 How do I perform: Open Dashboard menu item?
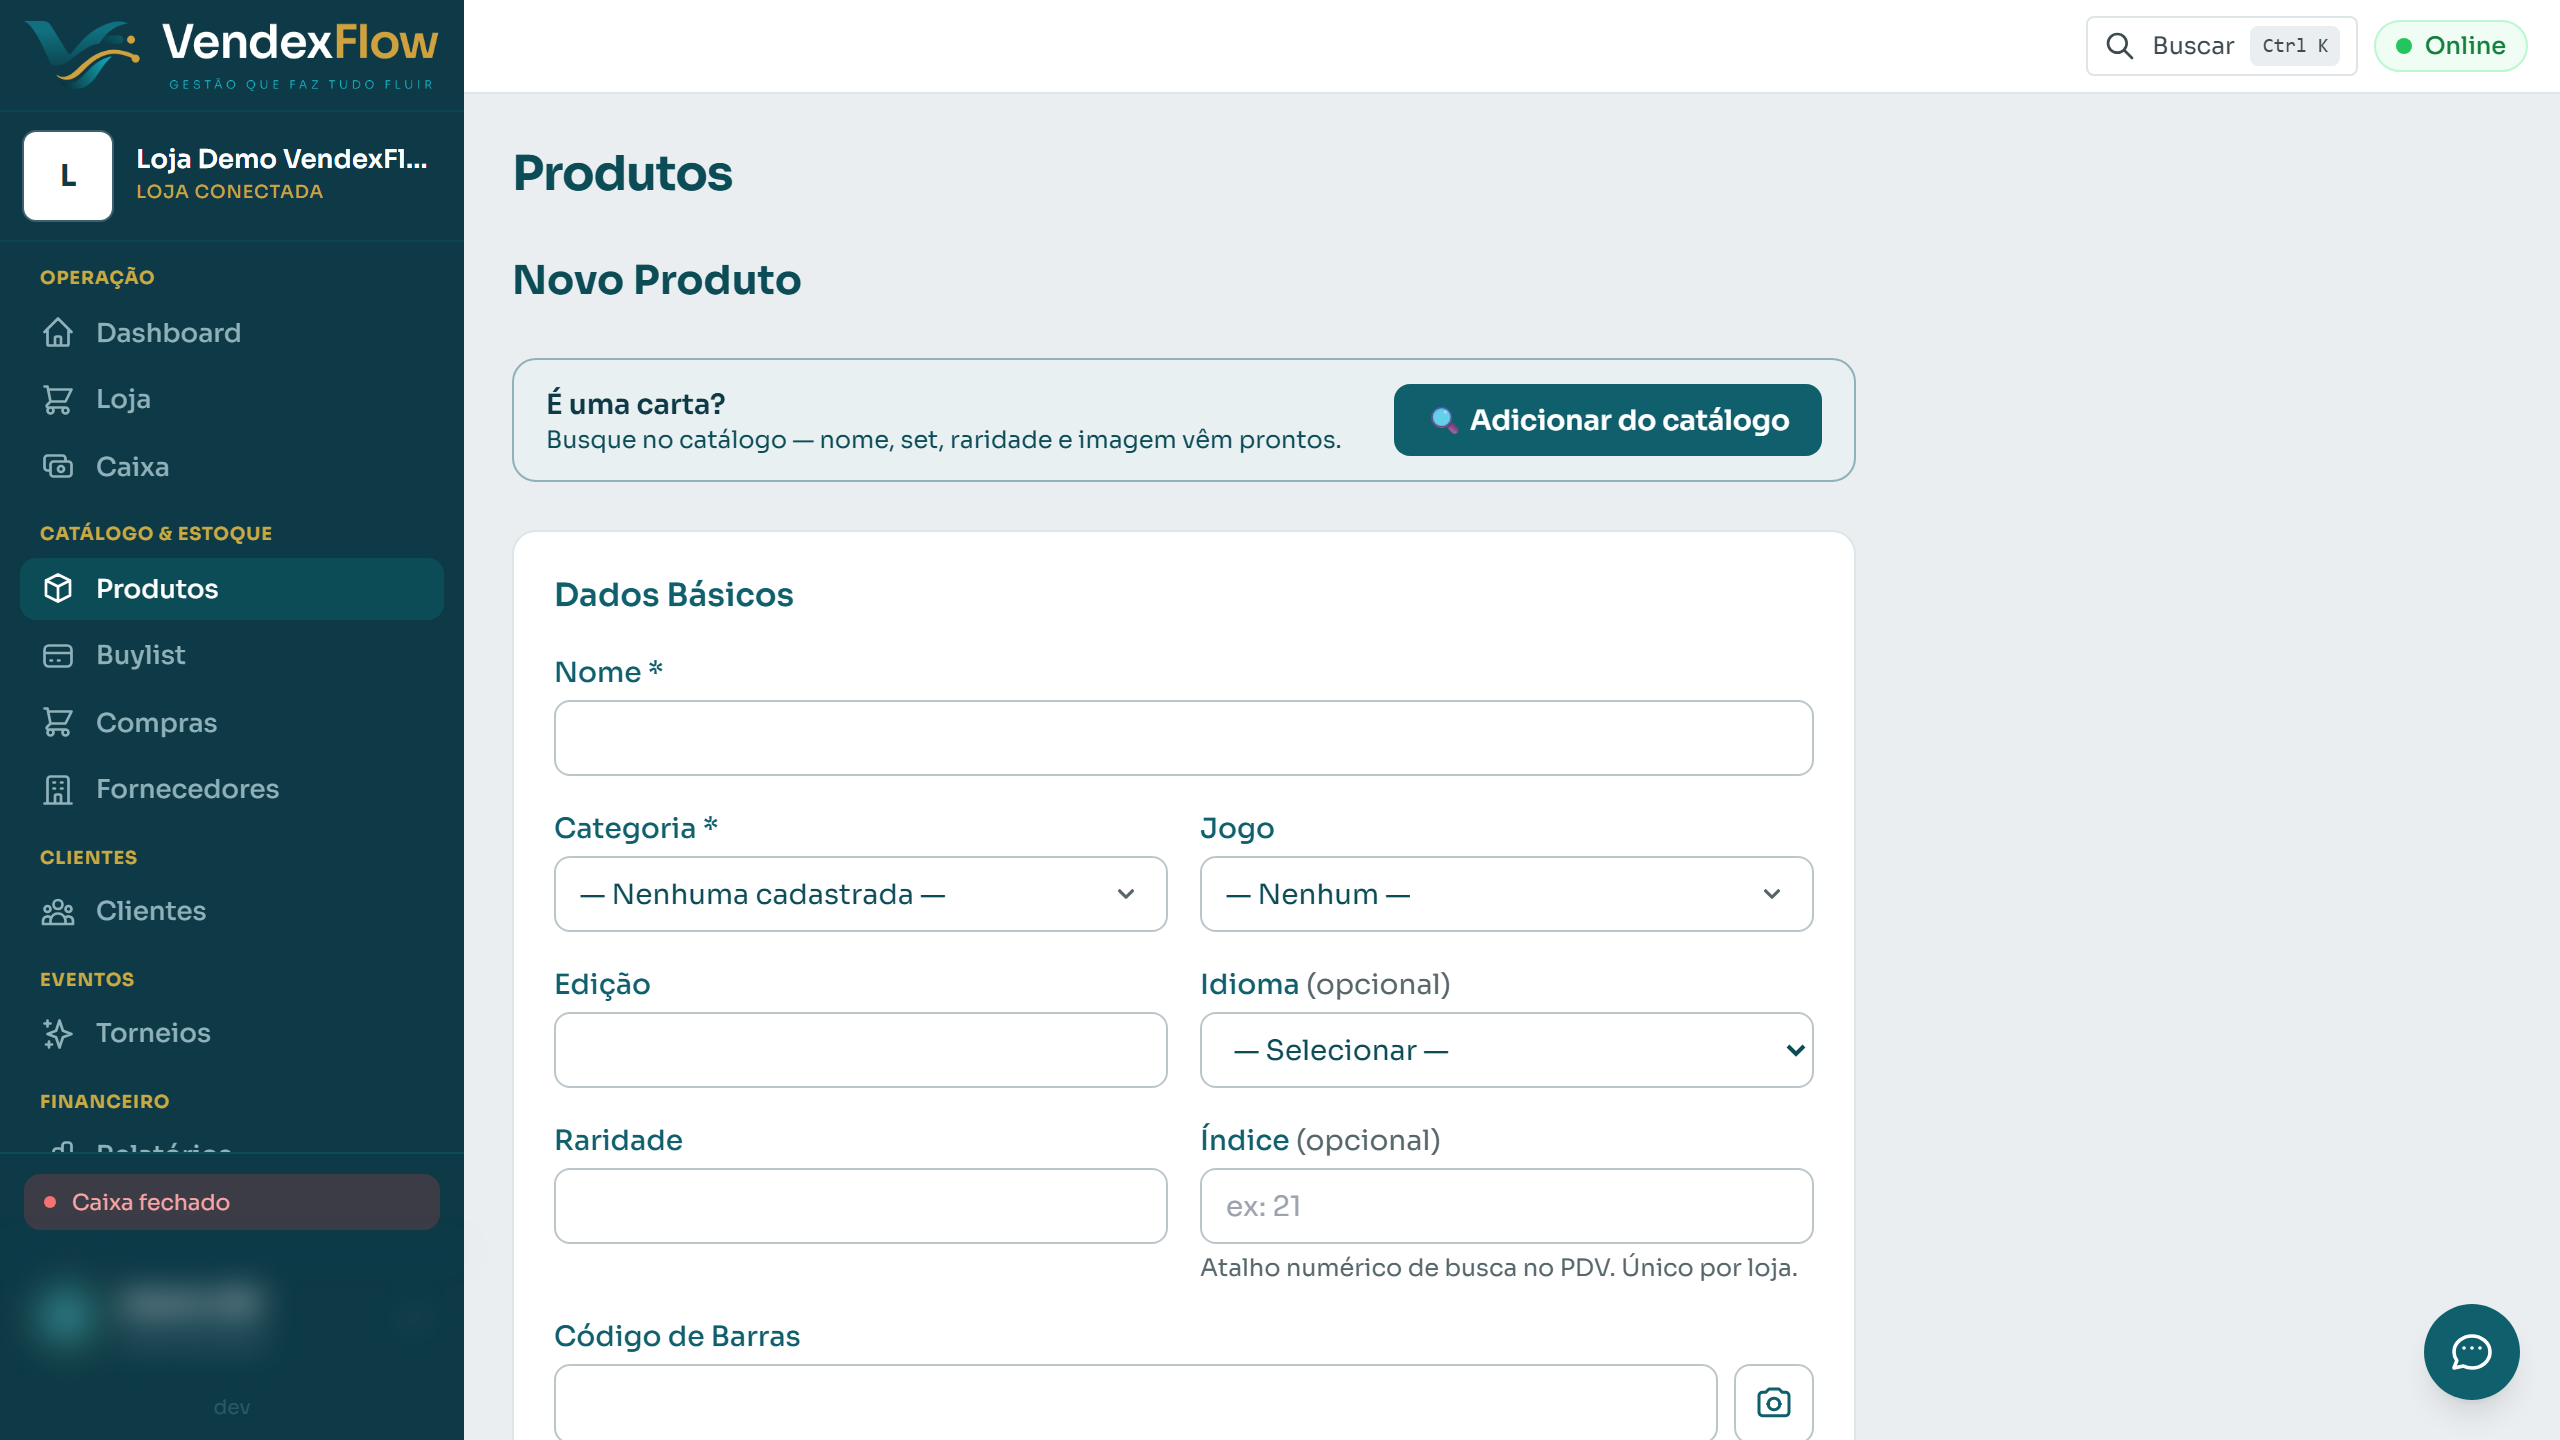click(x=232, y=333)
